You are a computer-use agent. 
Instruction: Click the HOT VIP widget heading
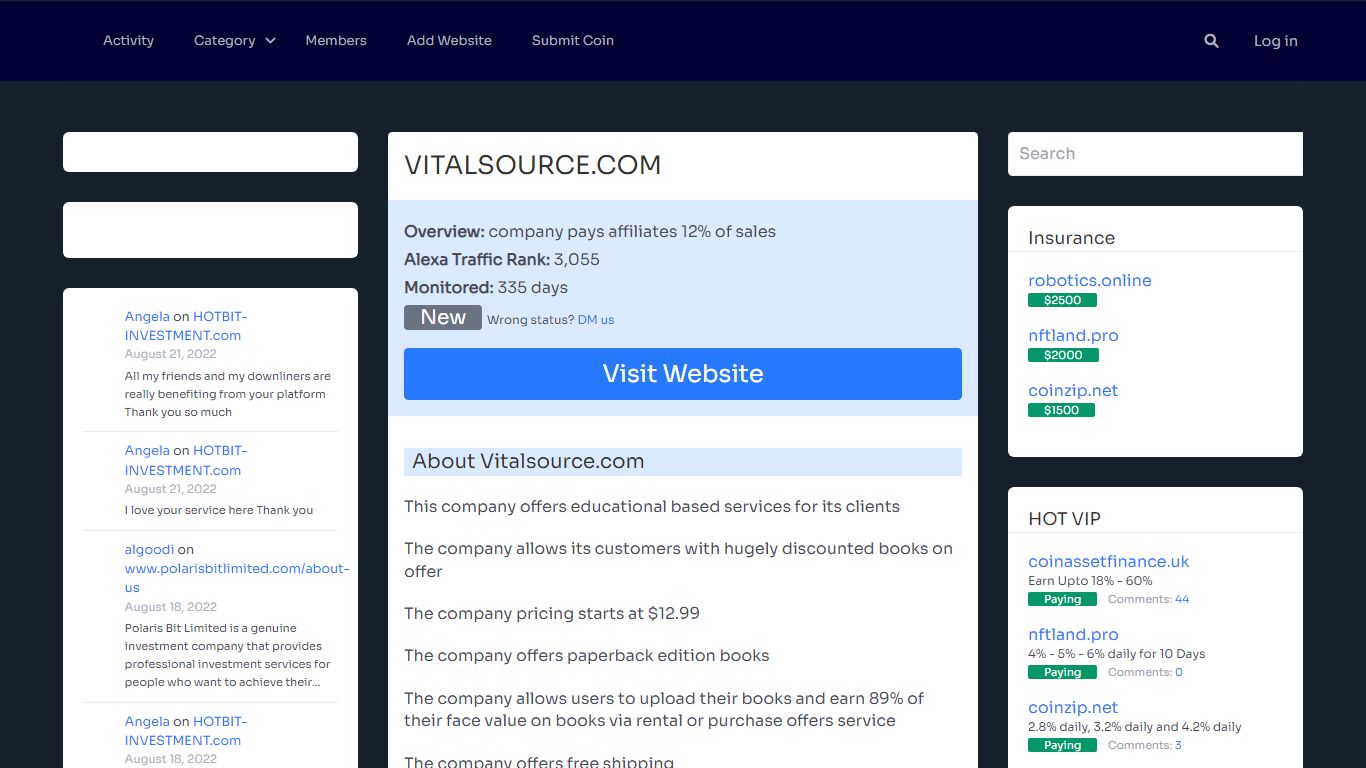[x=1064, y=519]
